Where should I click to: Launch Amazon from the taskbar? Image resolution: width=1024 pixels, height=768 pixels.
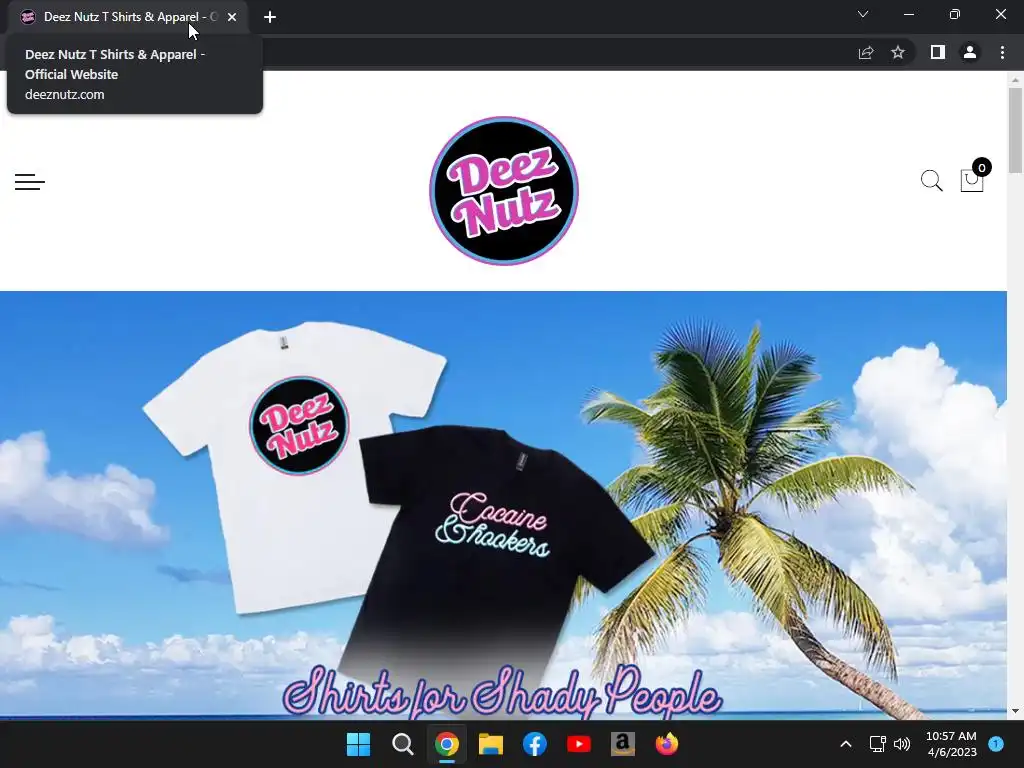(x=622, y=744)
